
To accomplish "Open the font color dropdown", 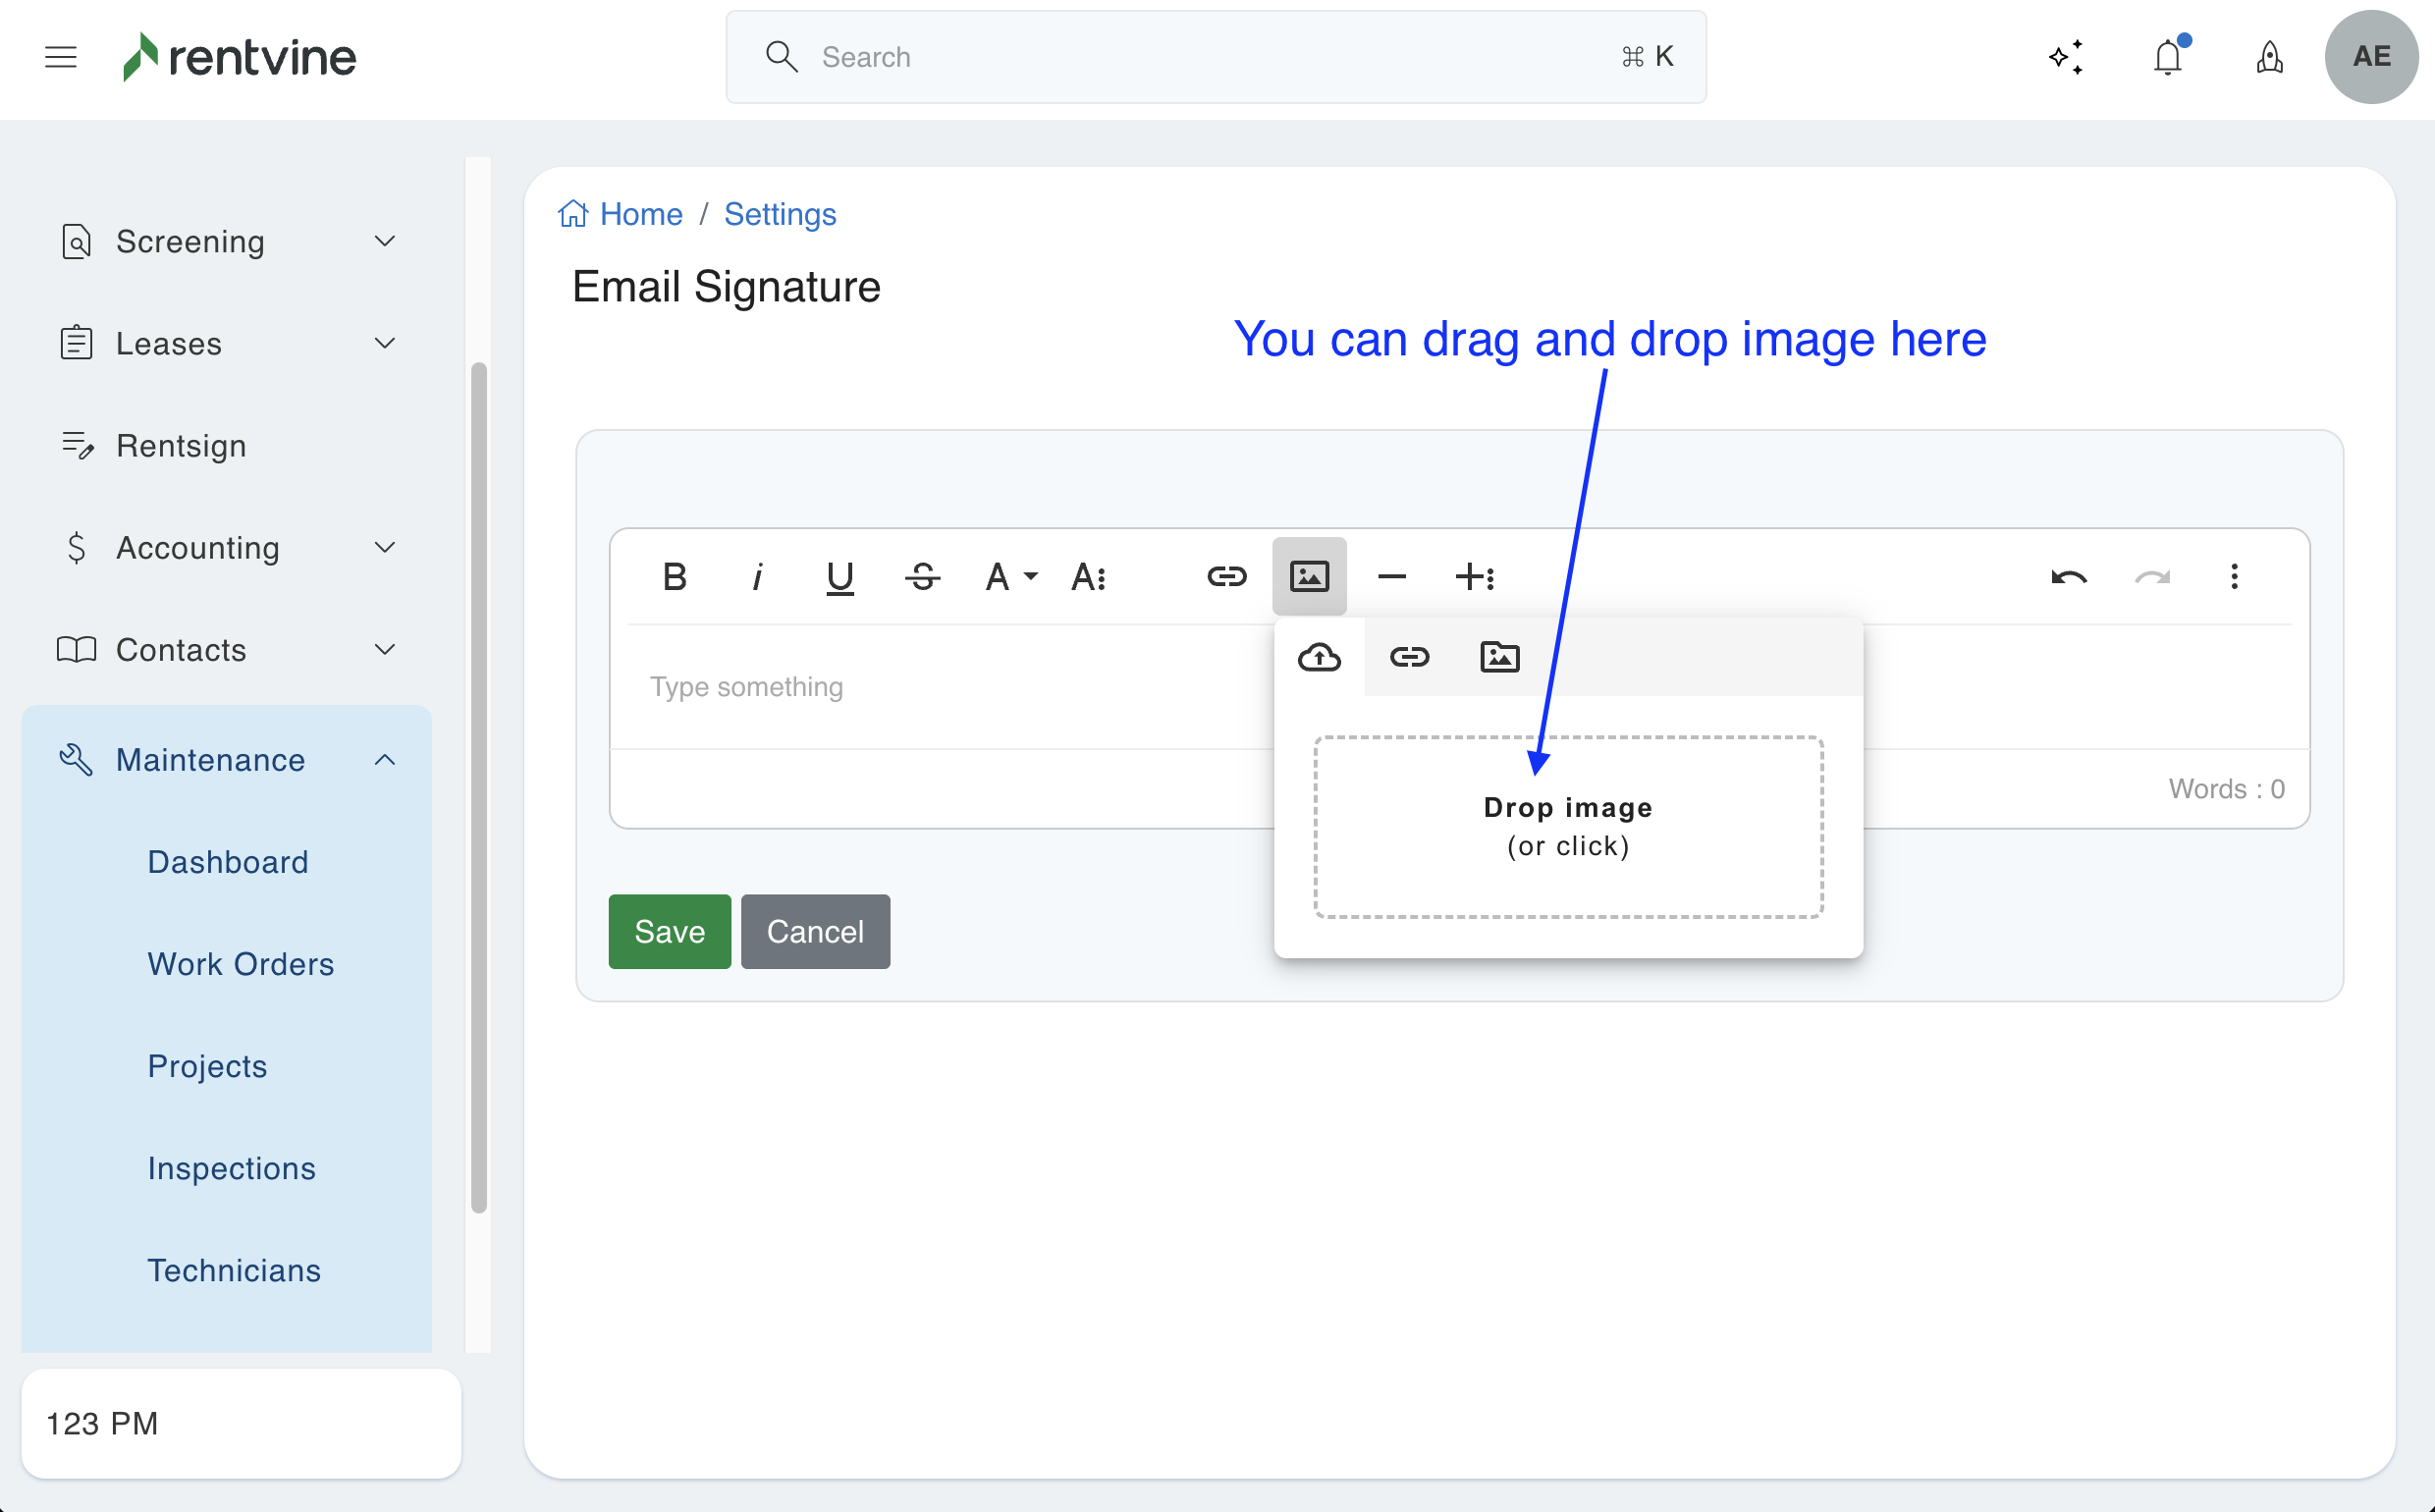I will (1010, 576).
